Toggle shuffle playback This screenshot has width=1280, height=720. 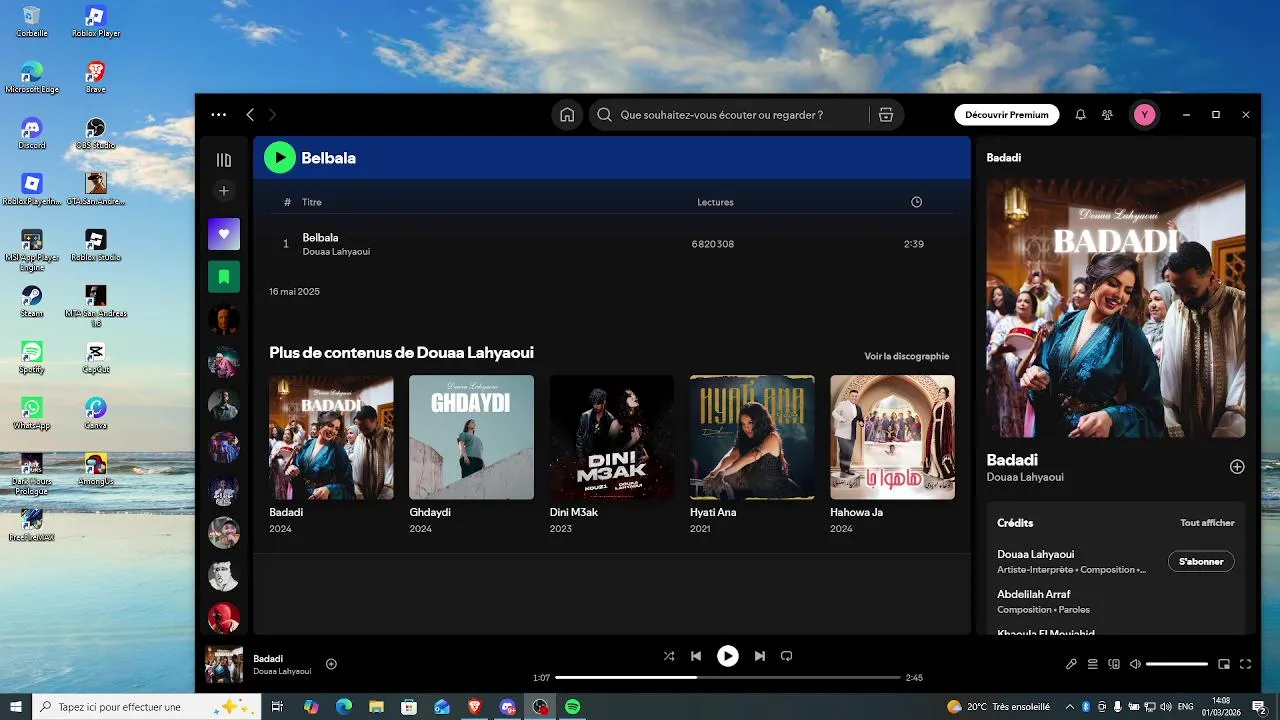(669, 656)
